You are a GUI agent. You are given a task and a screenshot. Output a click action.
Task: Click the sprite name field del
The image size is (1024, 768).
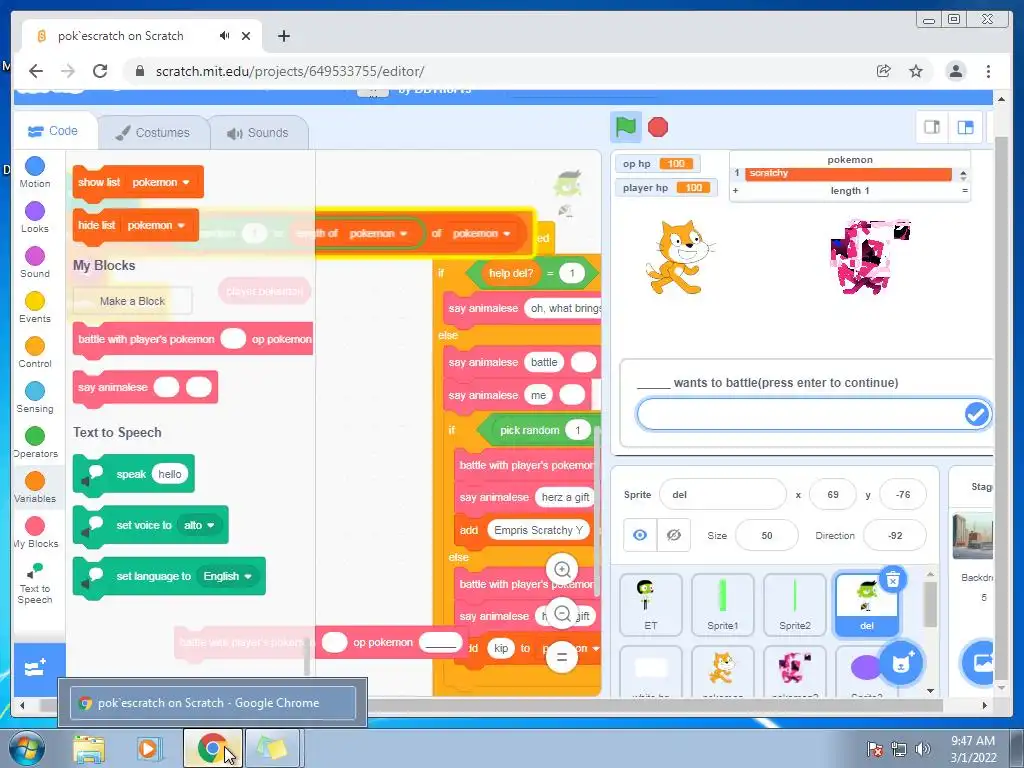(x=722, y=494)
